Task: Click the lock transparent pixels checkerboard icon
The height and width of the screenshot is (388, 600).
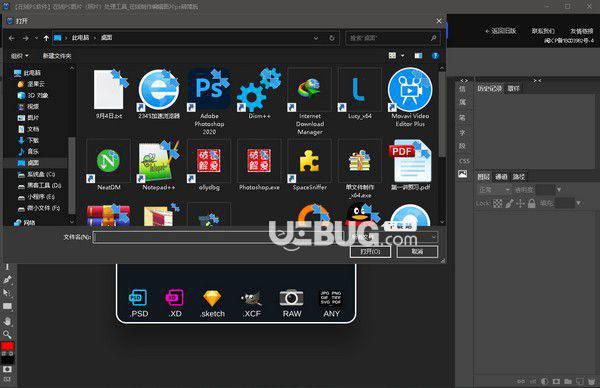Action: point(497,203)
